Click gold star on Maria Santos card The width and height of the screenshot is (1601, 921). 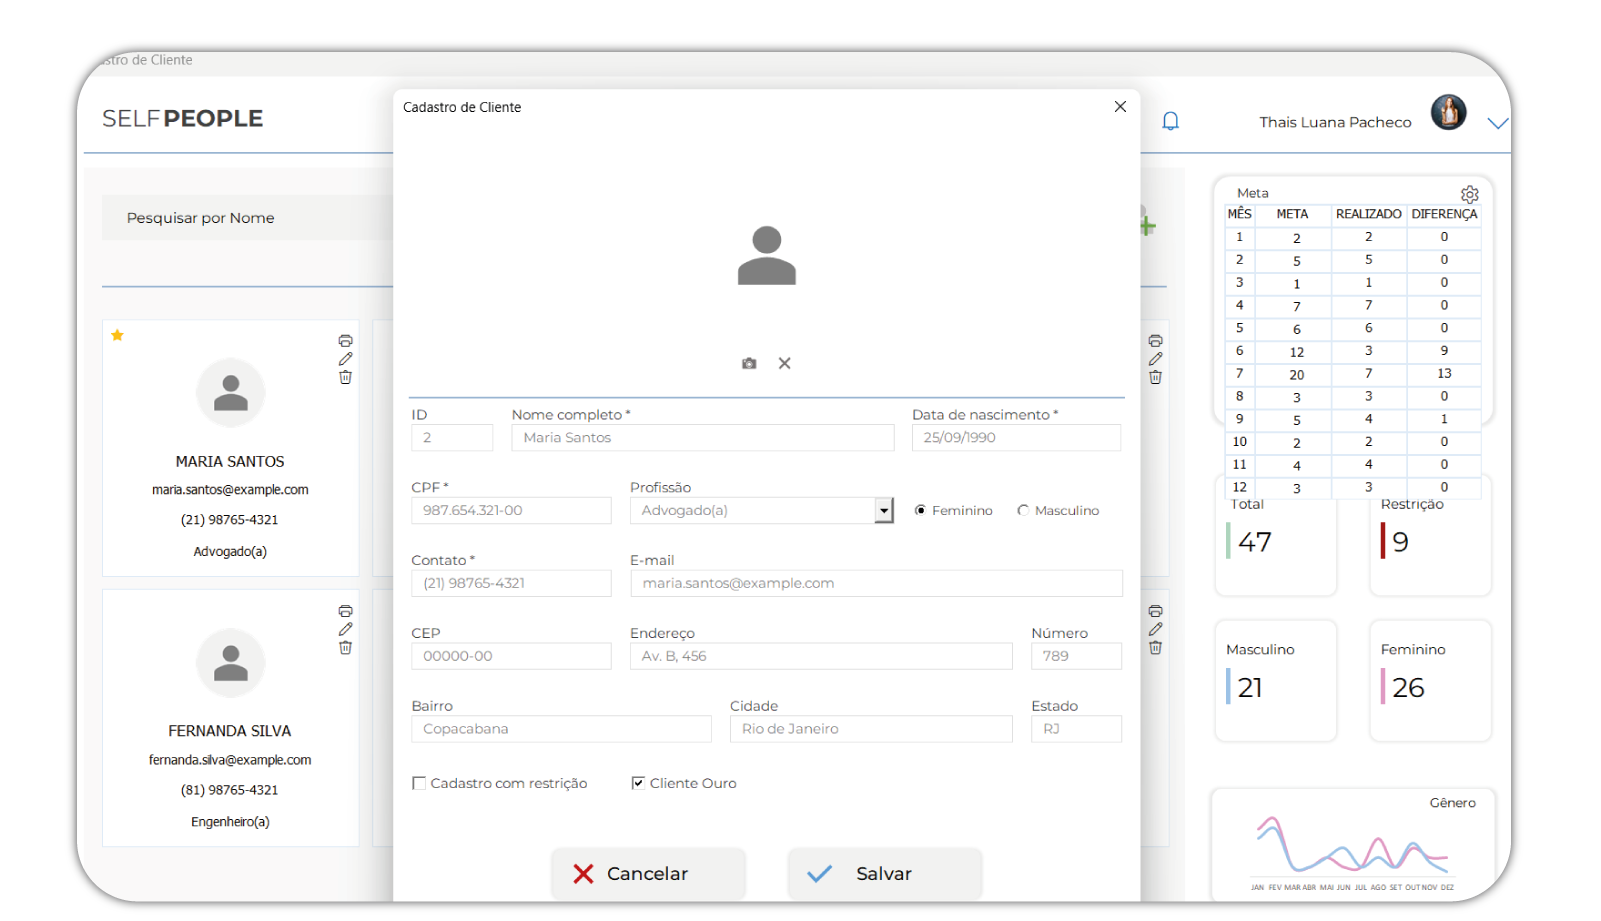click(x=118, y=336)
